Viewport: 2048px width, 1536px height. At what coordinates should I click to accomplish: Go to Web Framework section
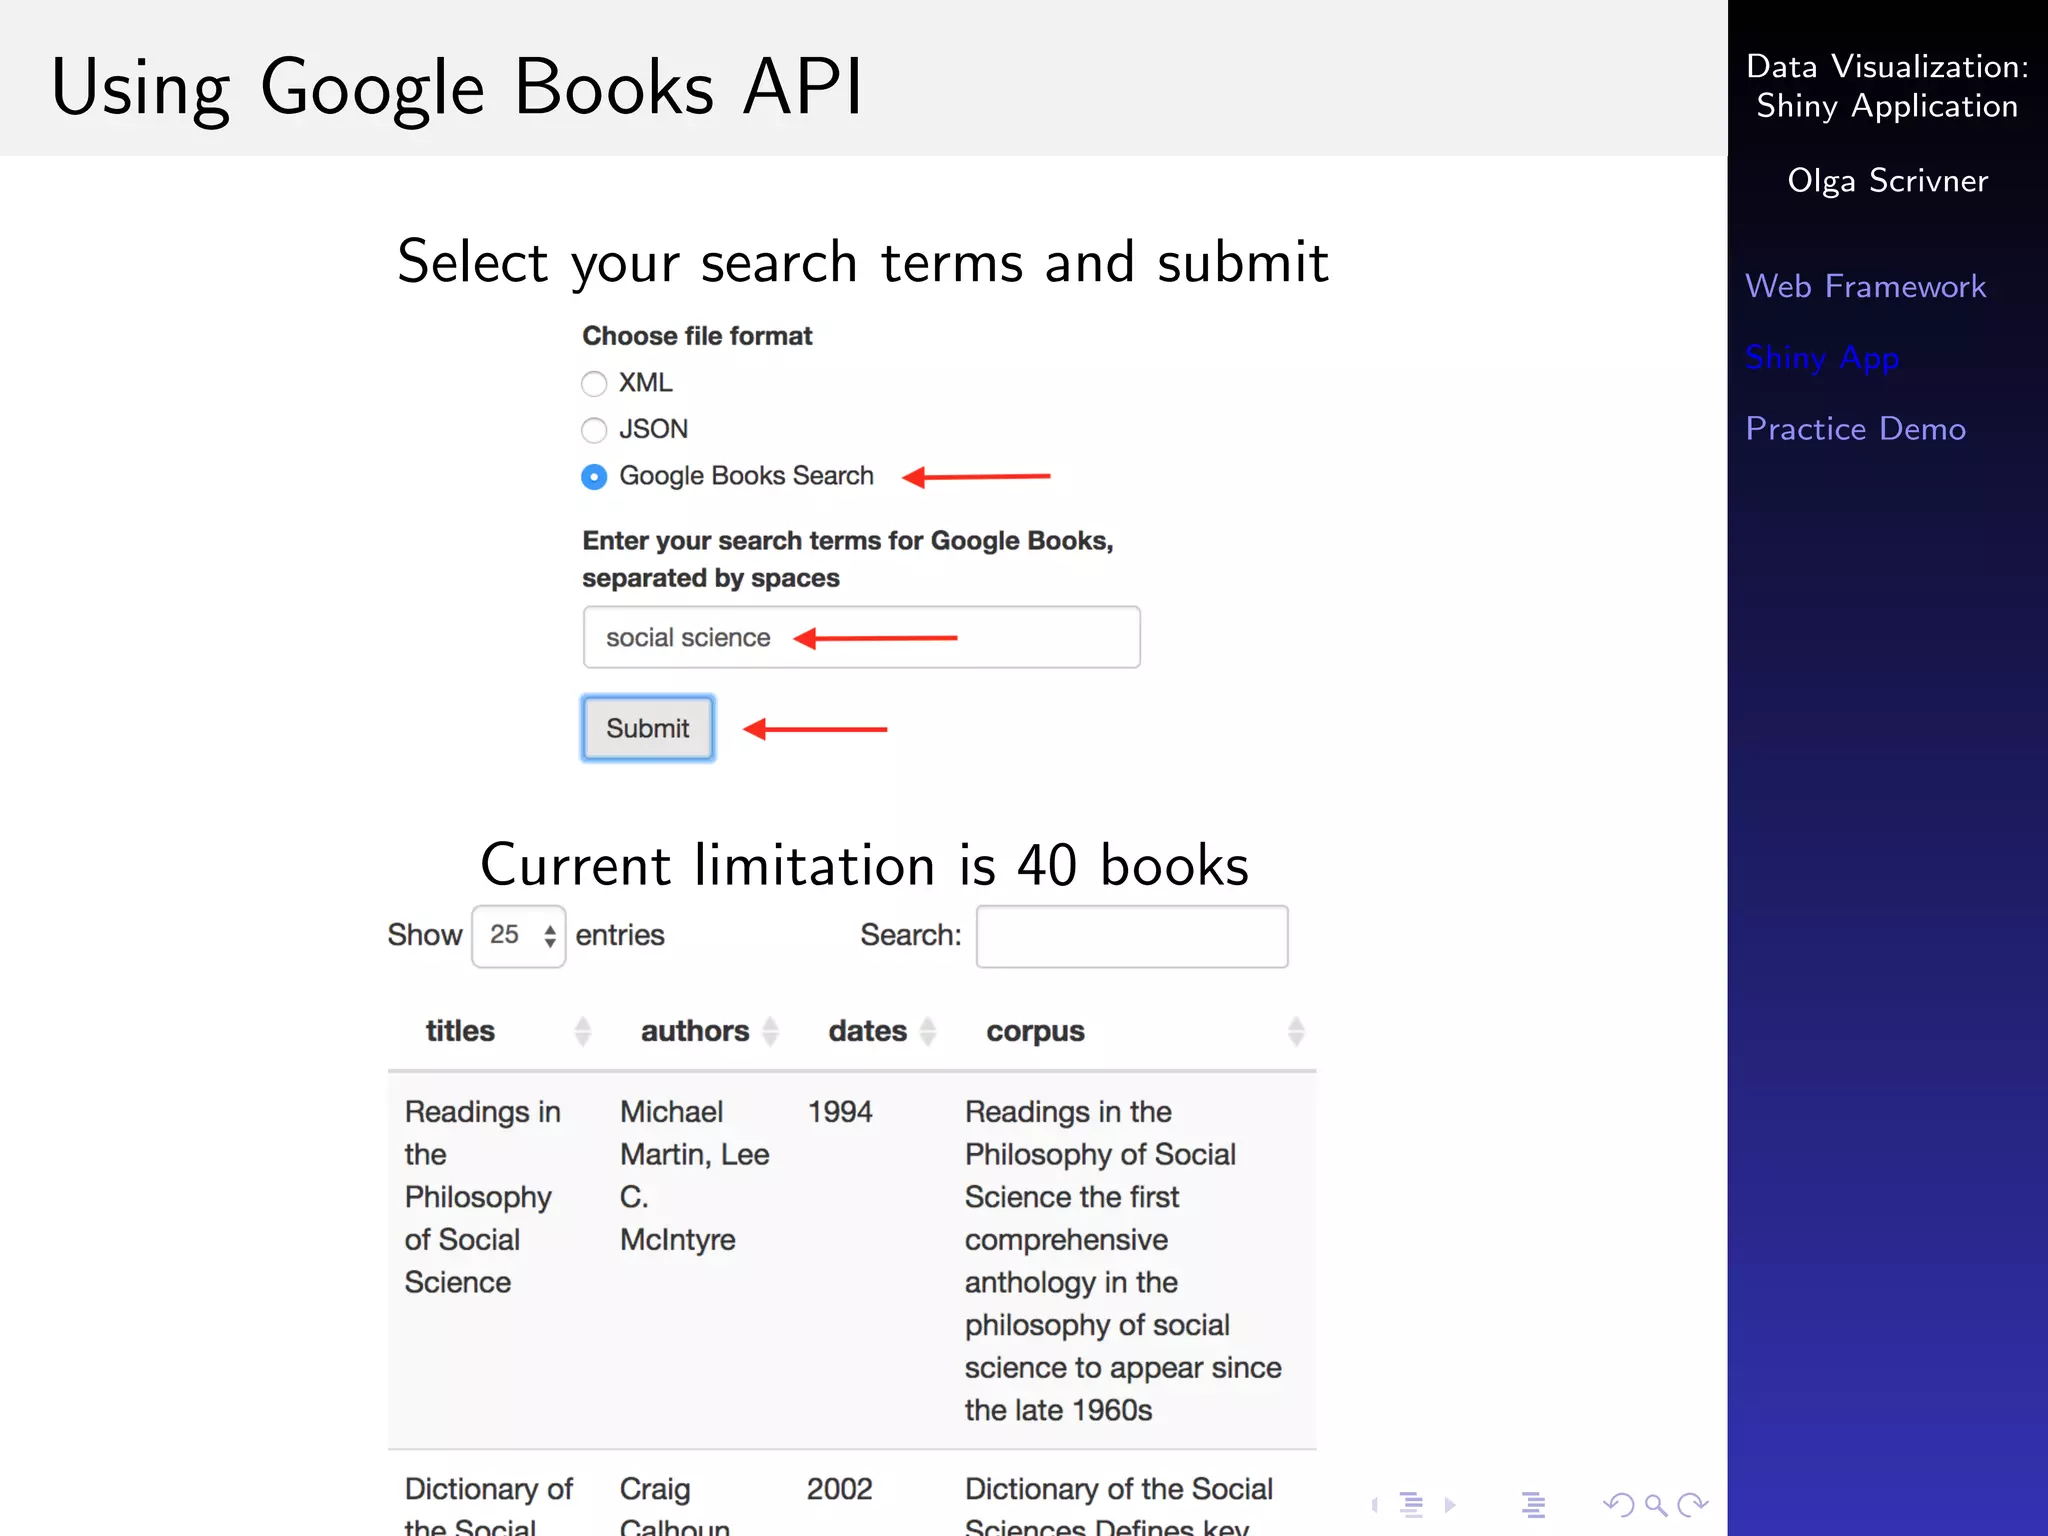pyautogui.click(x=1865, y=287)
